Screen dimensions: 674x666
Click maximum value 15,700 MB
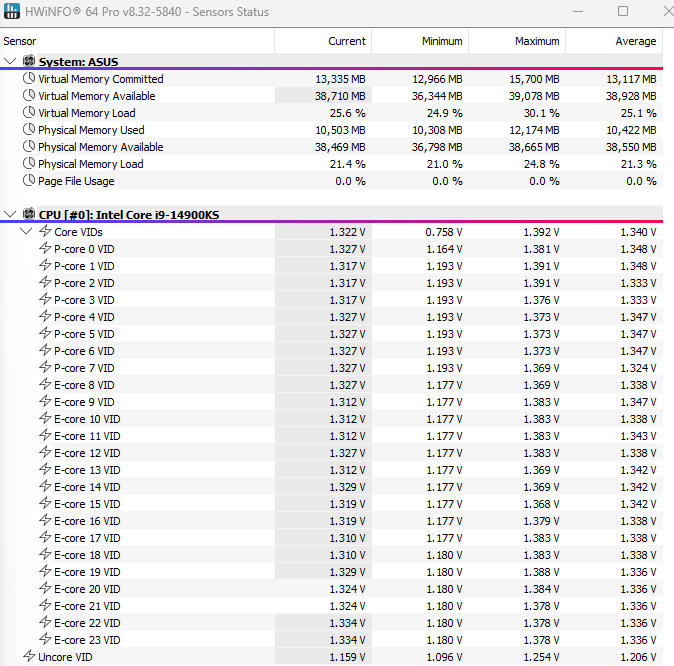click(x=534, y=79)
